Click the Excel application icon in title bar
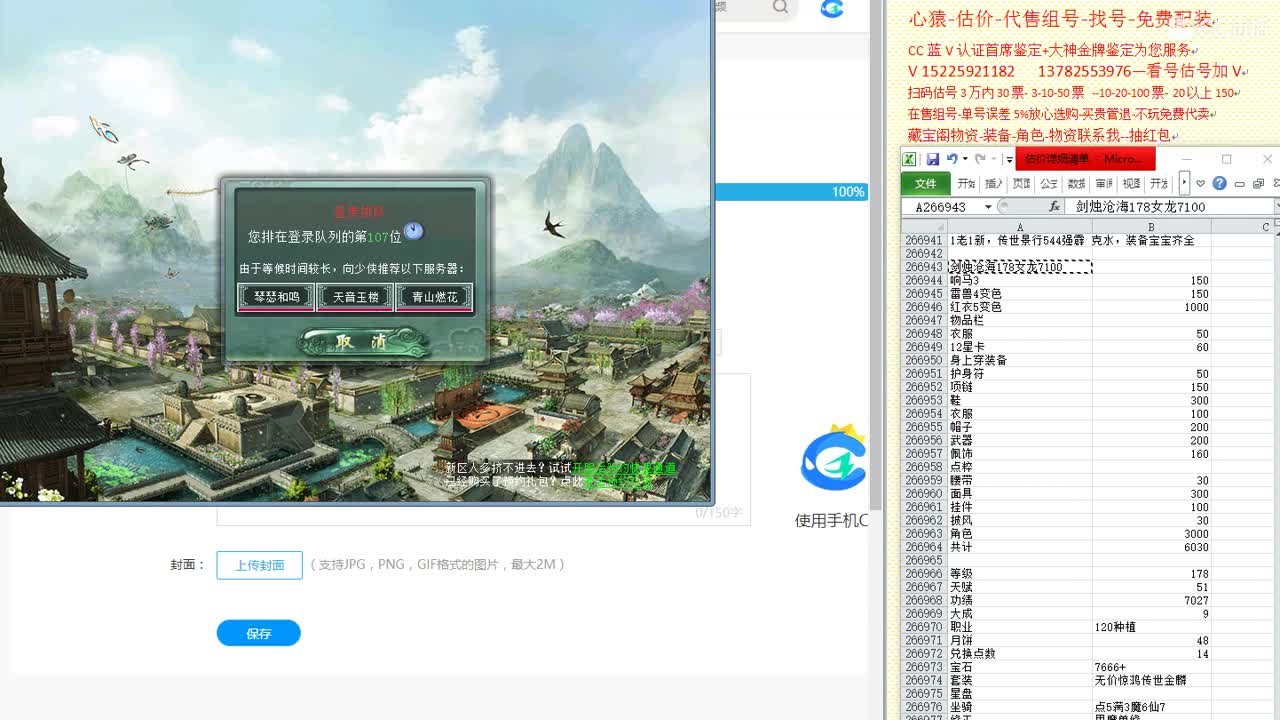This screenshot has width=1280, height=720. [x=909, y=159]
